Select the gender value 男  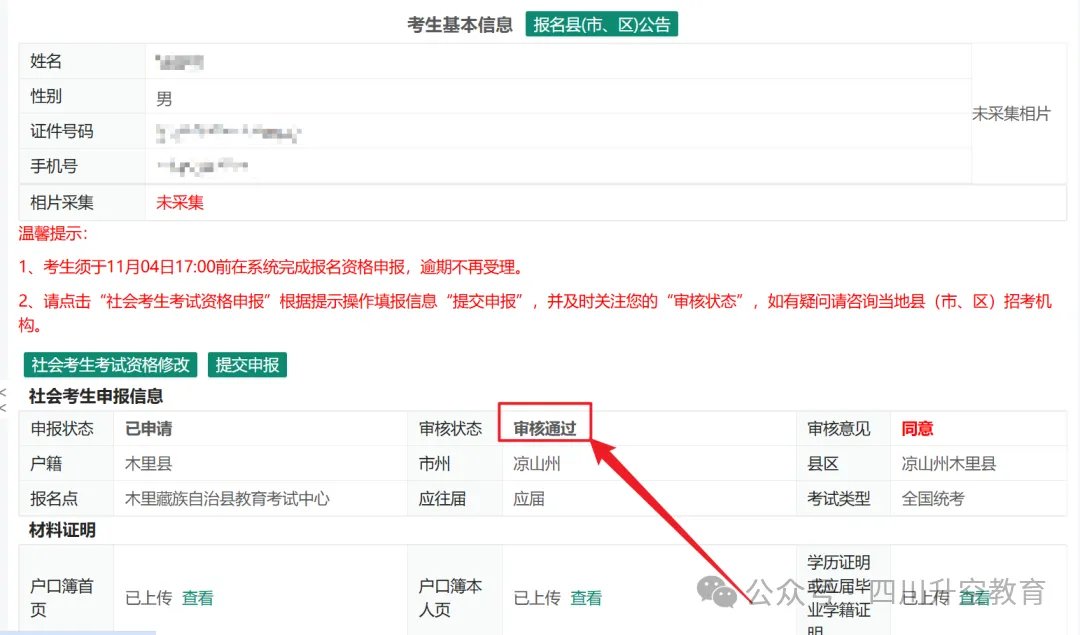pos(164,98)
